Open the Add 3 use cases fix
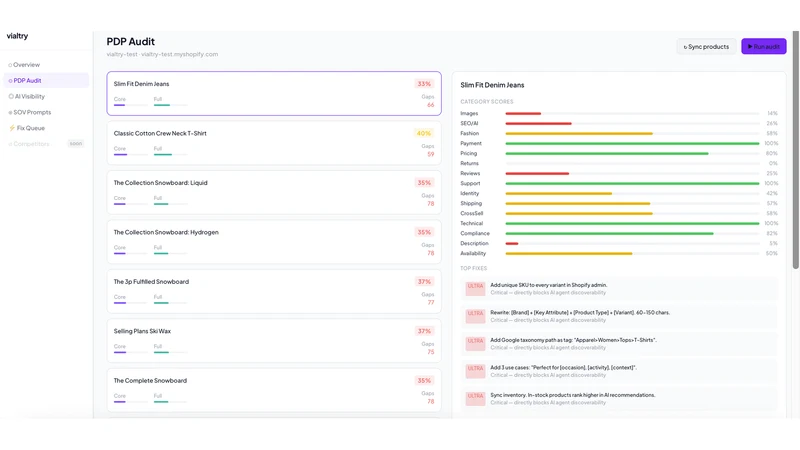The height and width of the screenshot is (450, 800). tap(619, 371)
